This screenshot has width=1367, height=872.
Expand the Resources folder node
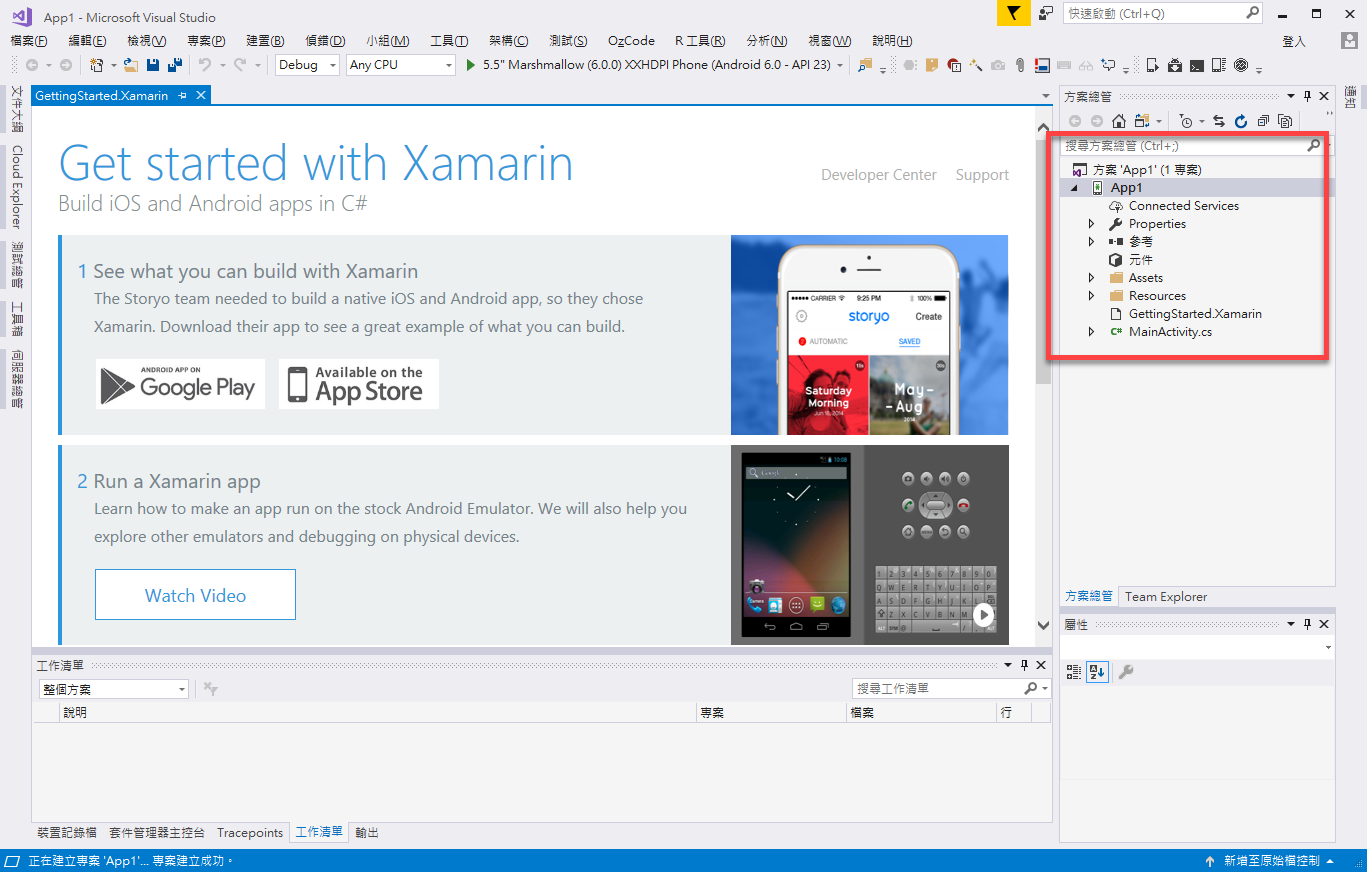1092,296
